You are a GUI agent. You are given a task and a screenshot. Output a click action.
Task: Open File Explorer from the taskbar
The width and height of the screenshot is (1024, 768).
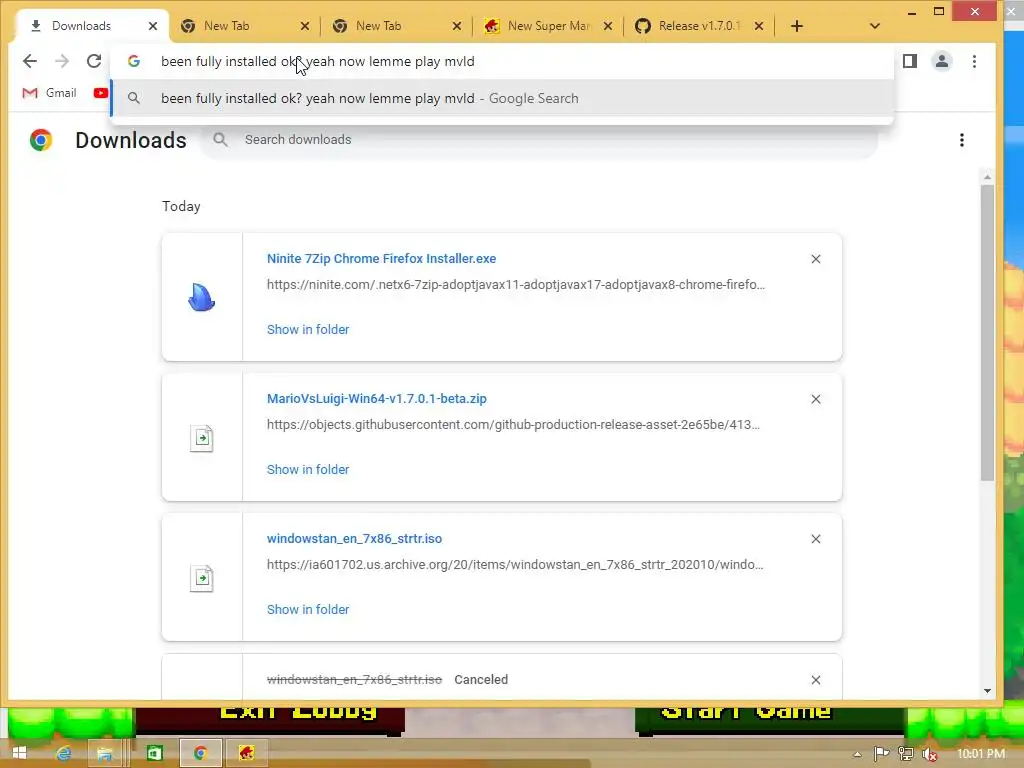click(104, 753)
